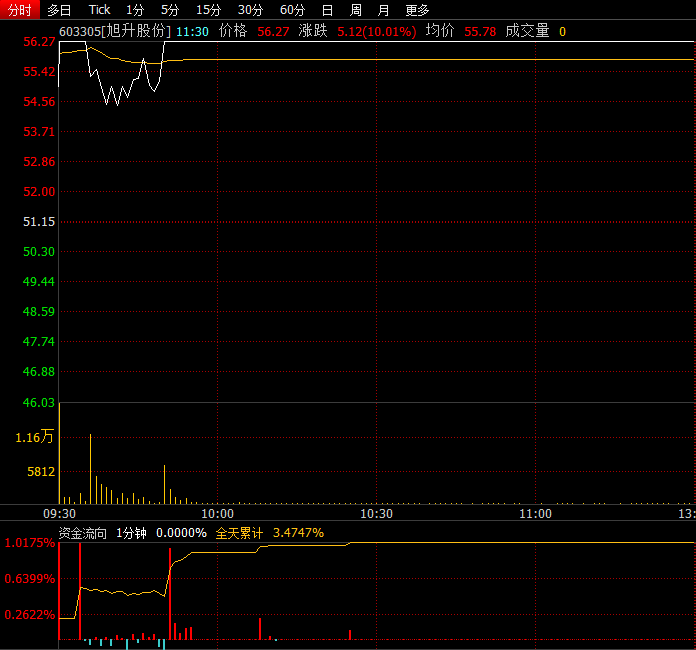Click the 52.86 price axis label

click(39, 162)
